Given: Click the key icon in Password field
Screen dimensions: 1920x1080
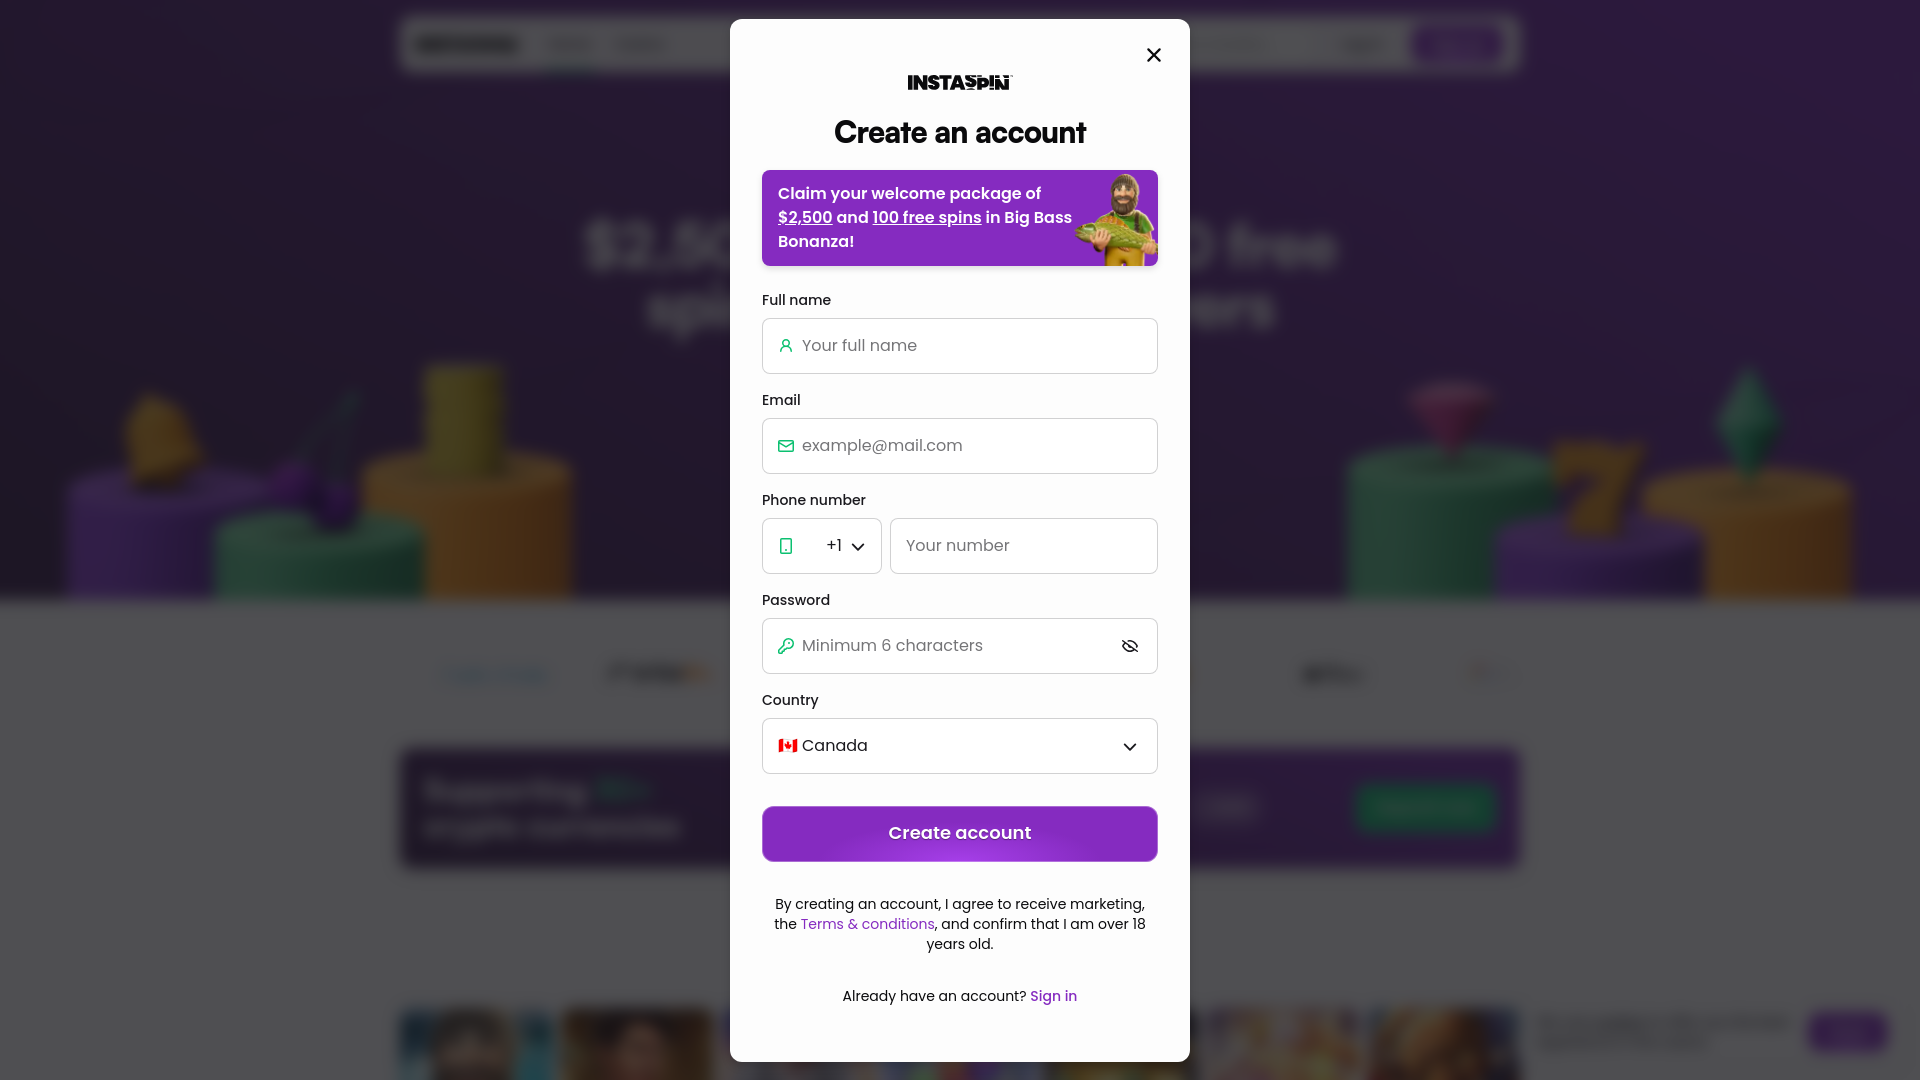Looking at the screenshot, I should click(x=786, y=646).
